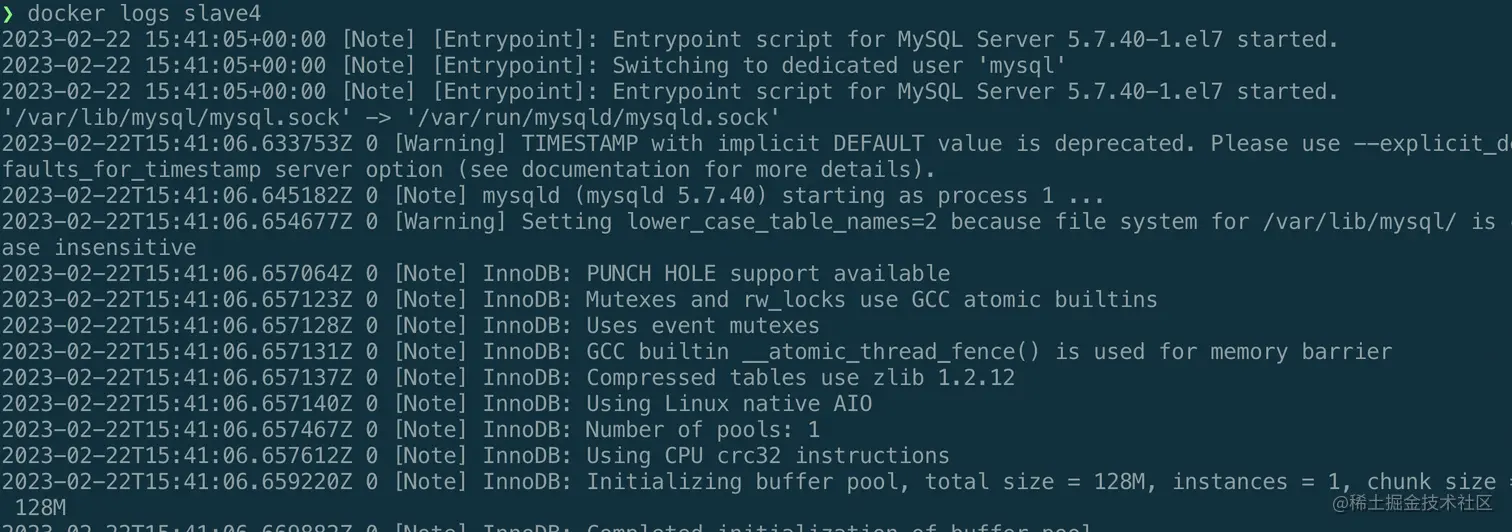Click the '/var/lib/mysql/mysql.sock' path text

pos(177,118)
